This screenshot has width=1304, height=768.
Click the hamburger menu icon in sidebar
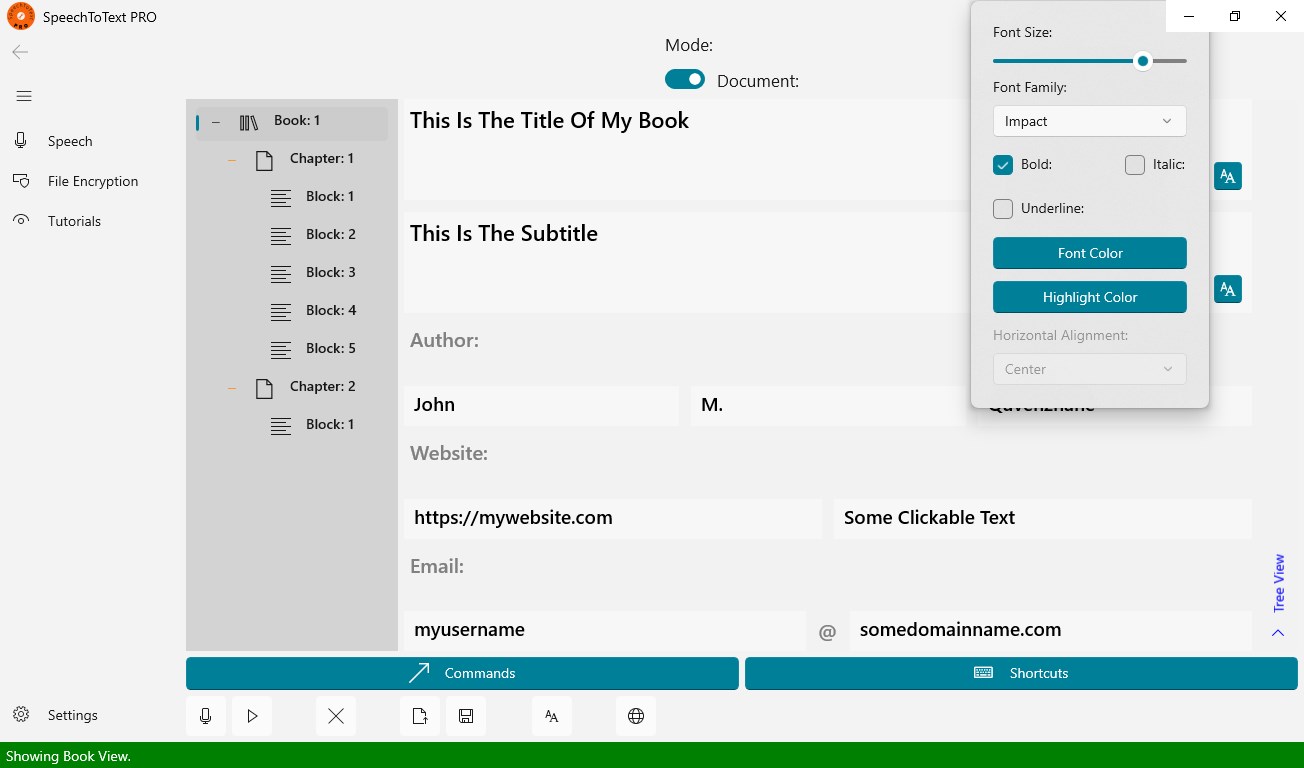pyautogui.click(x=24, y=96)
